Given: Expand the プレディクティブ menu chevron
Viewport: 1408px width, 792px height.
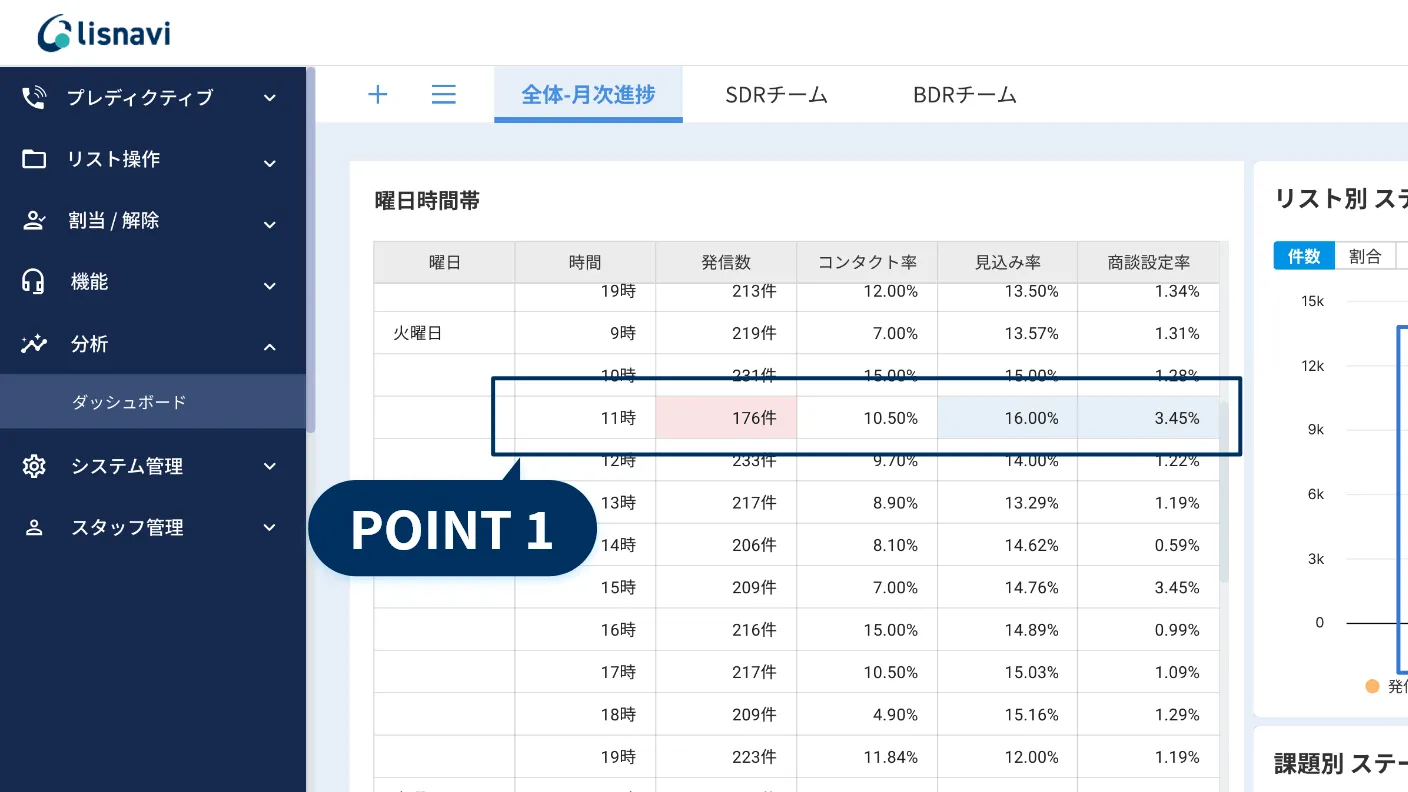Looking at the screenshot, I should point(269,98).
